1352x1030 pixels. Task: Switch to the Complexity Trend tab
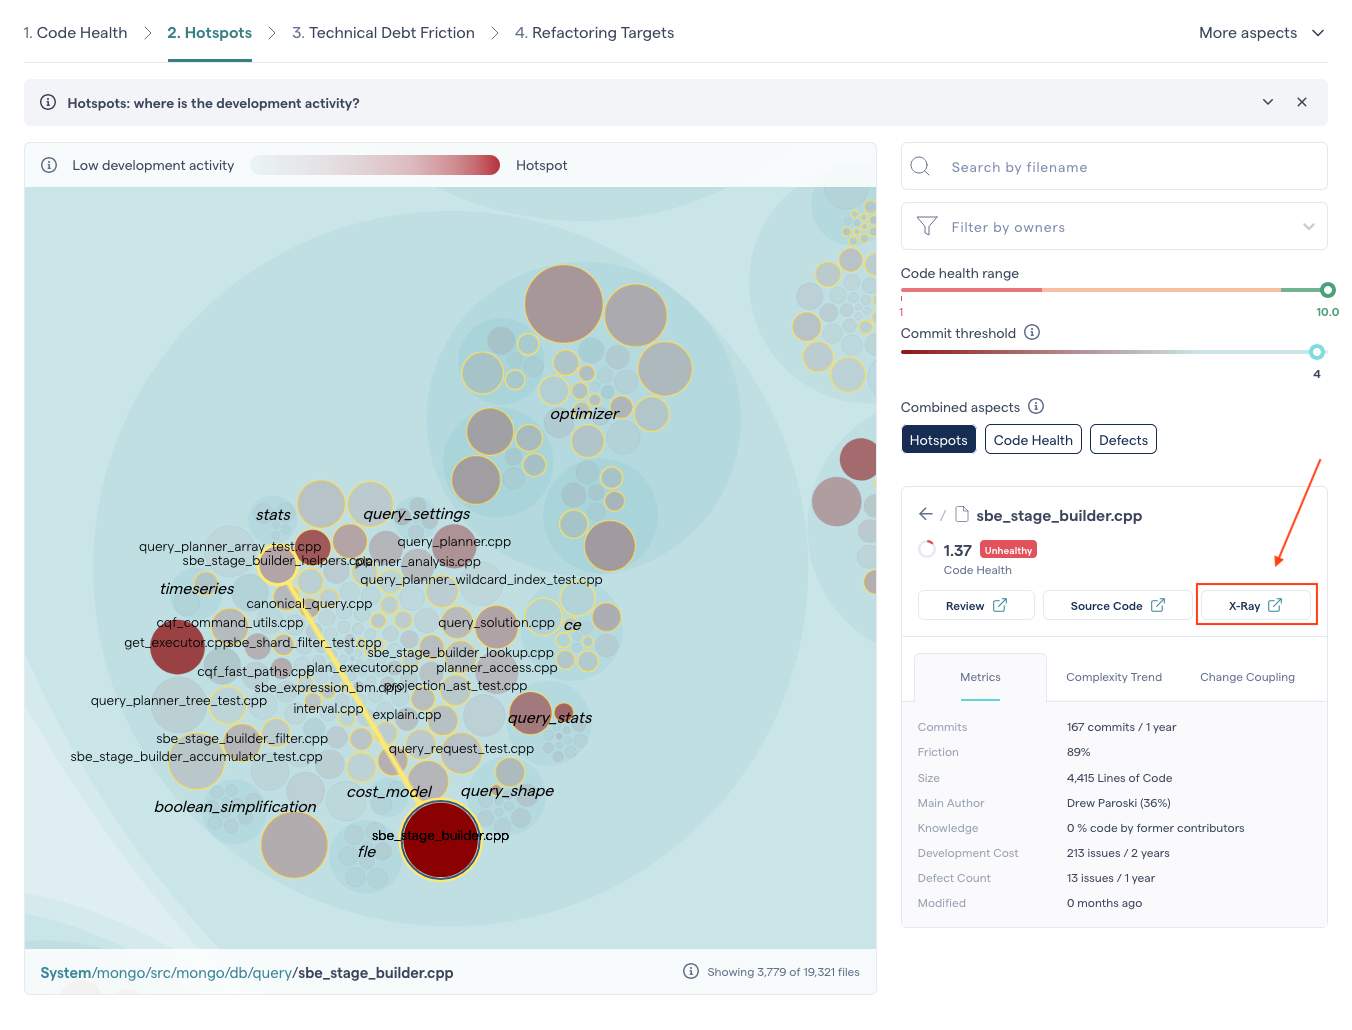1113,677
